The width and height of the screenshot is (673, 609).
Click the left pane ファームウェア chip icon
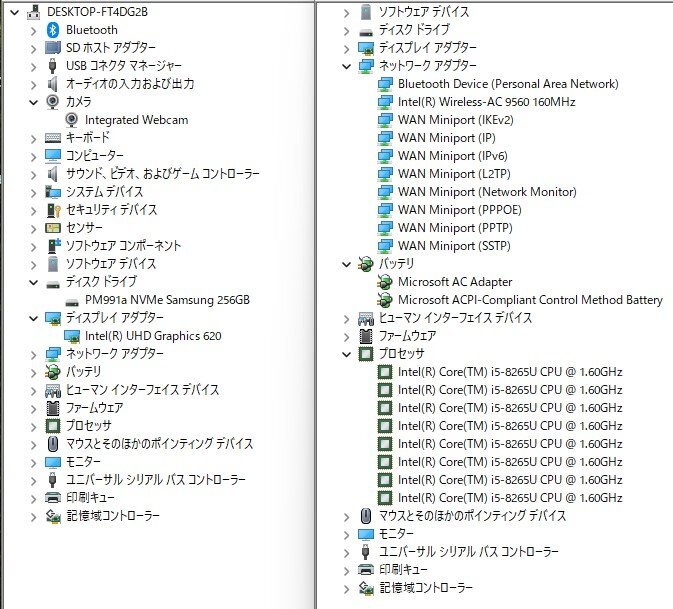coord(52,408)
